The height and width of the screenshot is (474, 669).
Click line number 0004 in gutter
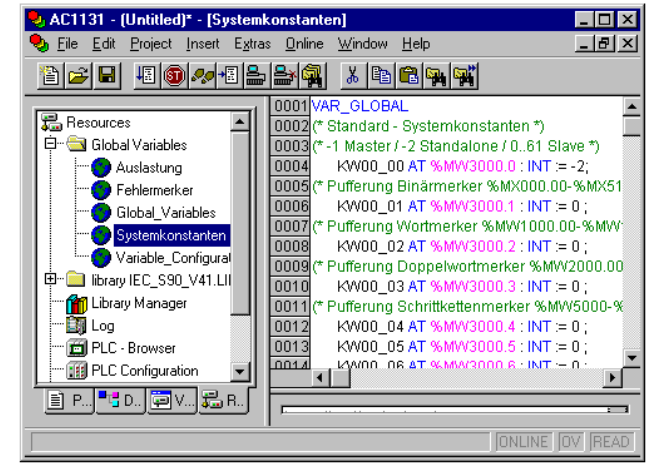tap(291, 166)
